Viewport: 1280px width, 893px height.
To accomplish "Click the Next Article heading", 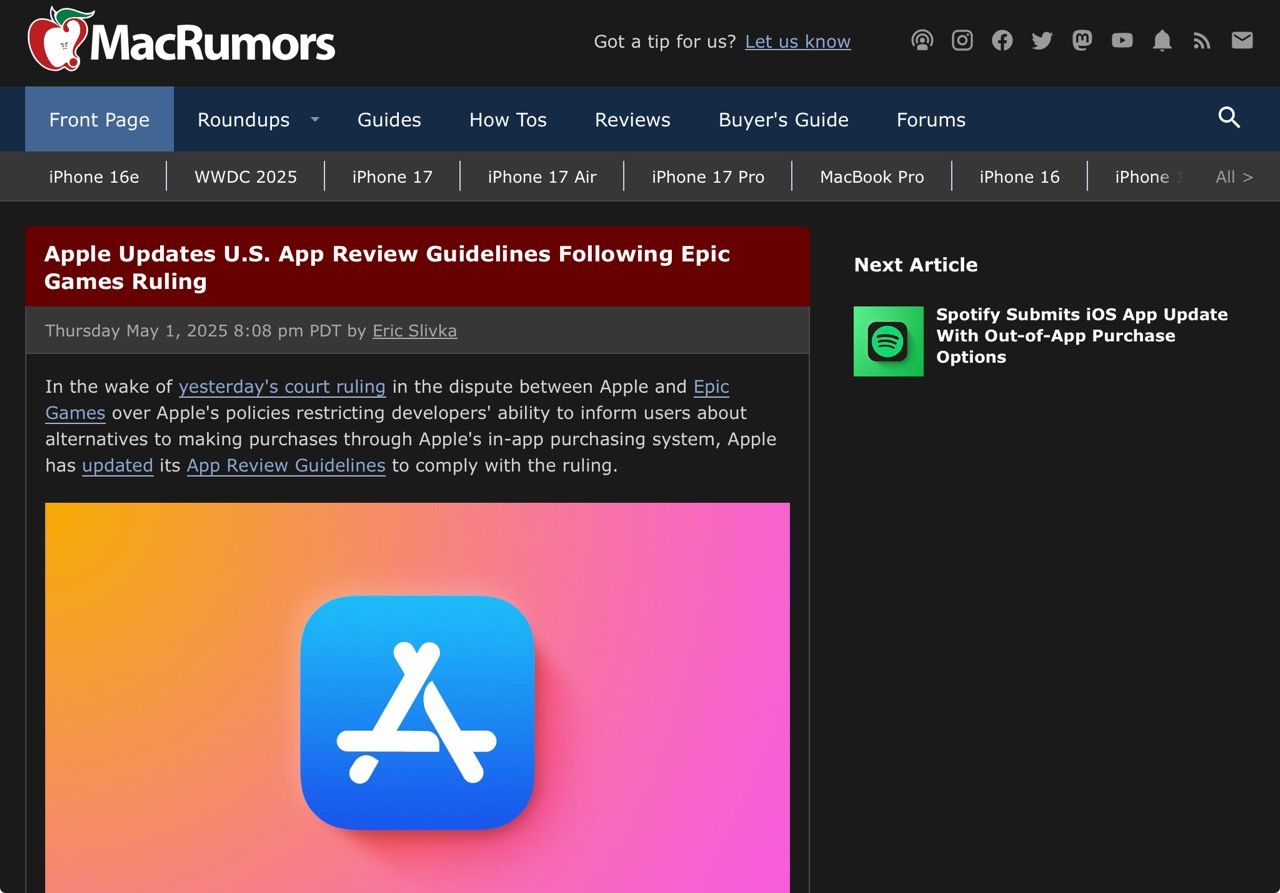I will click(916, 264).
